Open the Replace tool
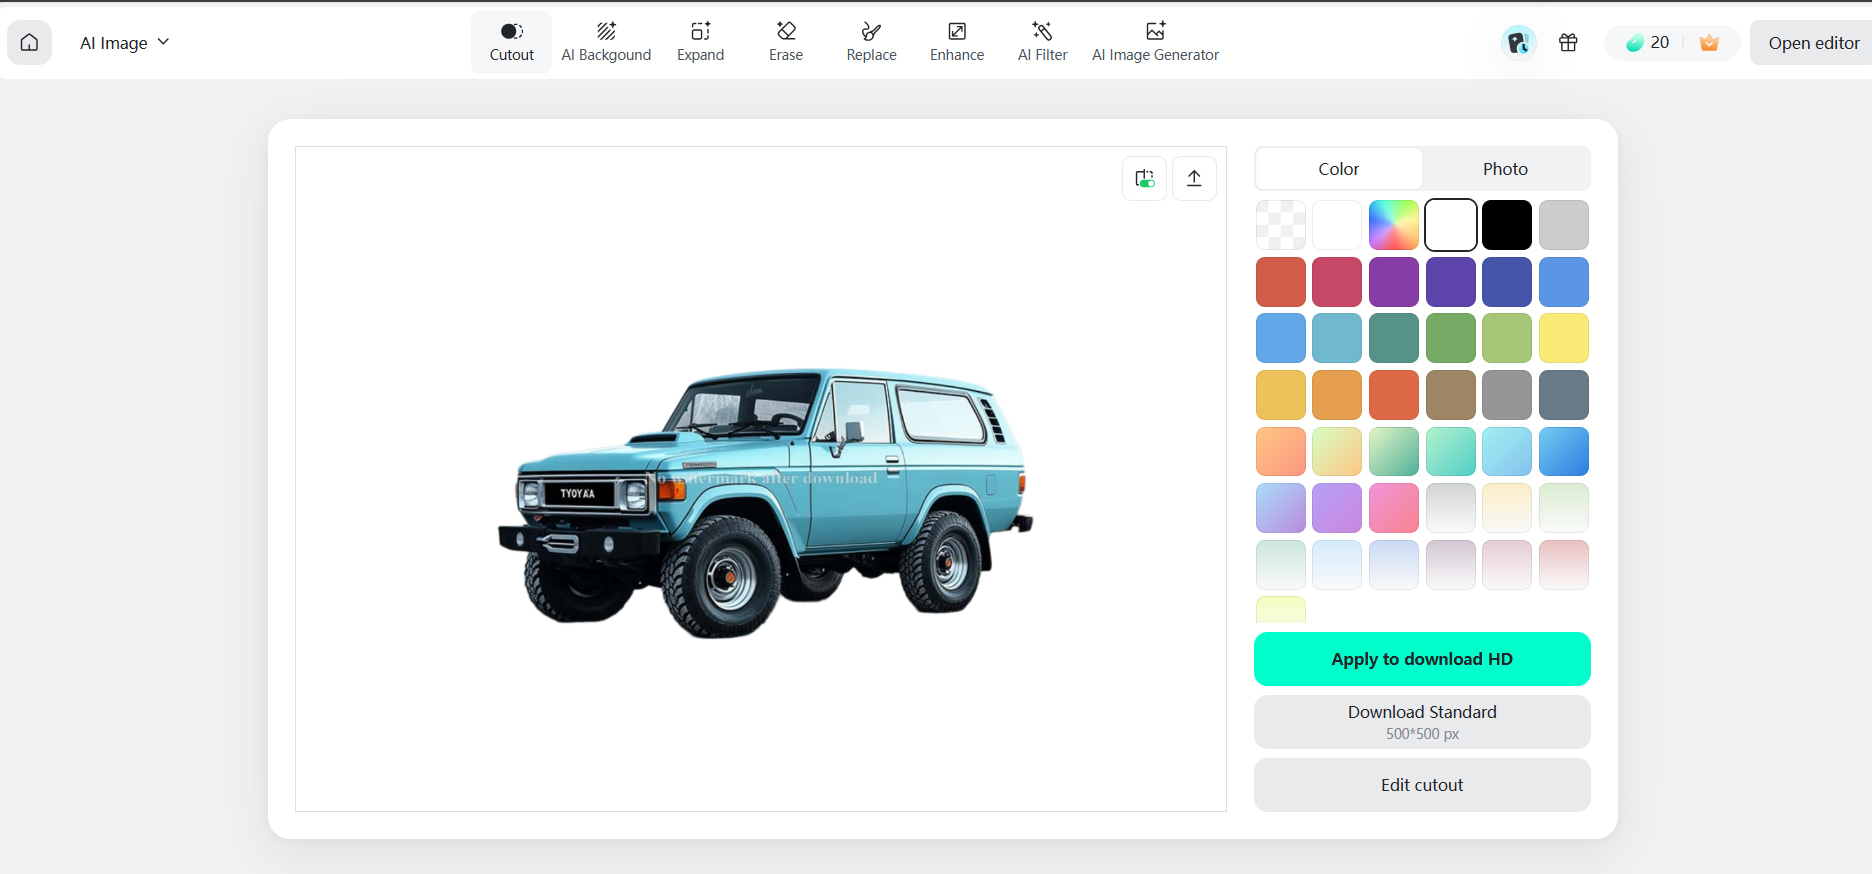Viewport: 1872px width, 874px height. point(871,43)
